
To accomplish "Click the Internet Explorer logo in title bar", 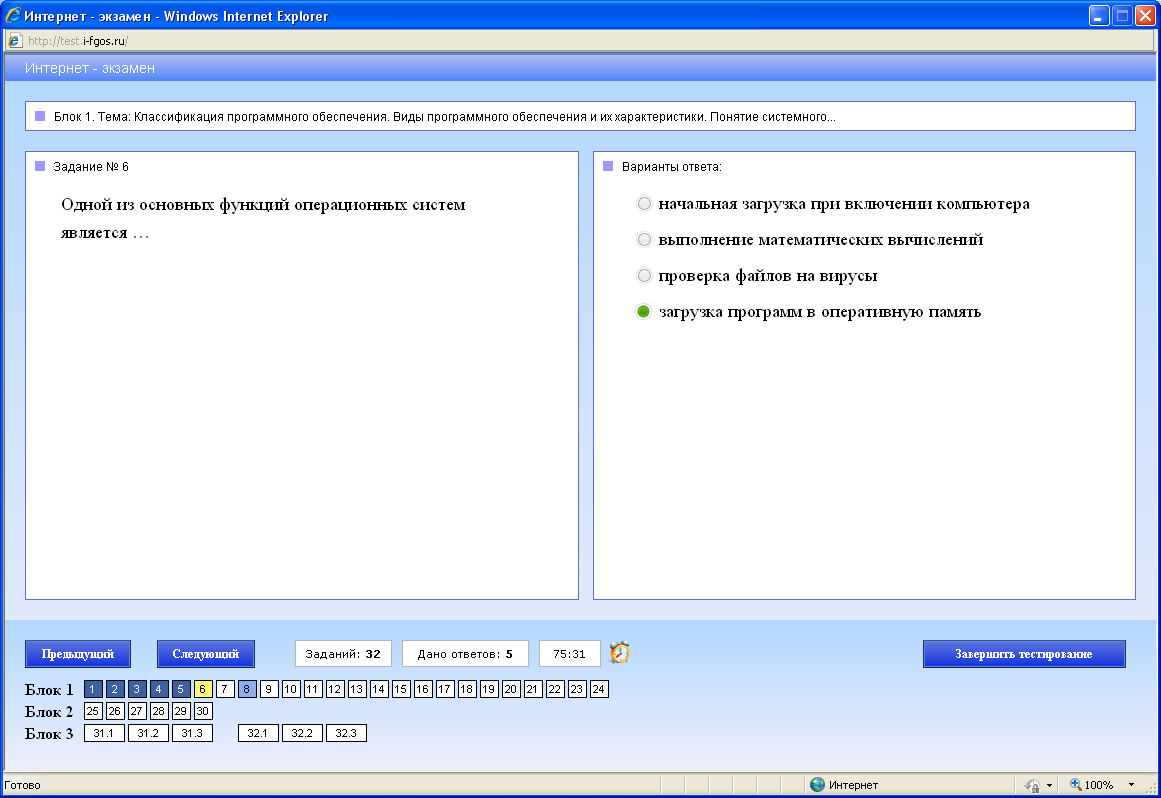I will pos(13,16).
